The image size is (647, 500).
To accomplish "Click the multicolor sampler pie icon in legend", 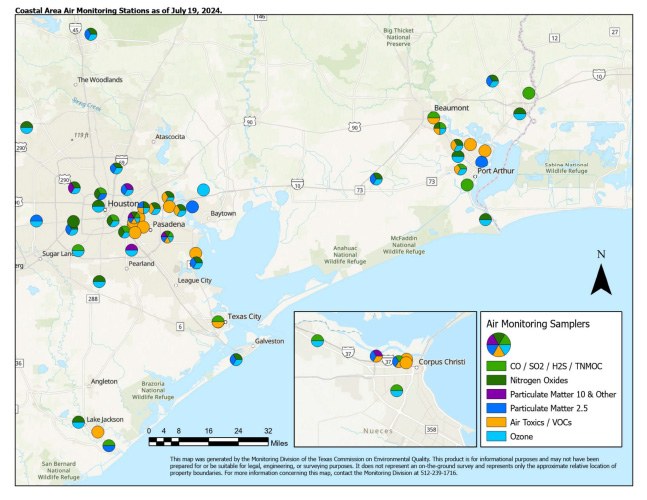I will (499, 343).
